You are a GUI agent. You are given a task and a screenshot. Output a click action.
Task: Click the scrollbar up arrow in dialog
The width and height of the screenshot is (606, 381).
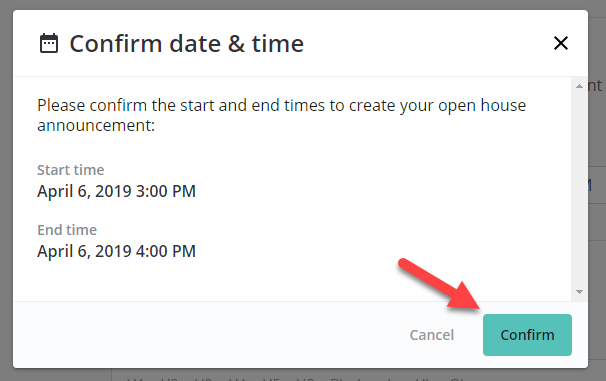pyautogui.click(x=579, y=86)
